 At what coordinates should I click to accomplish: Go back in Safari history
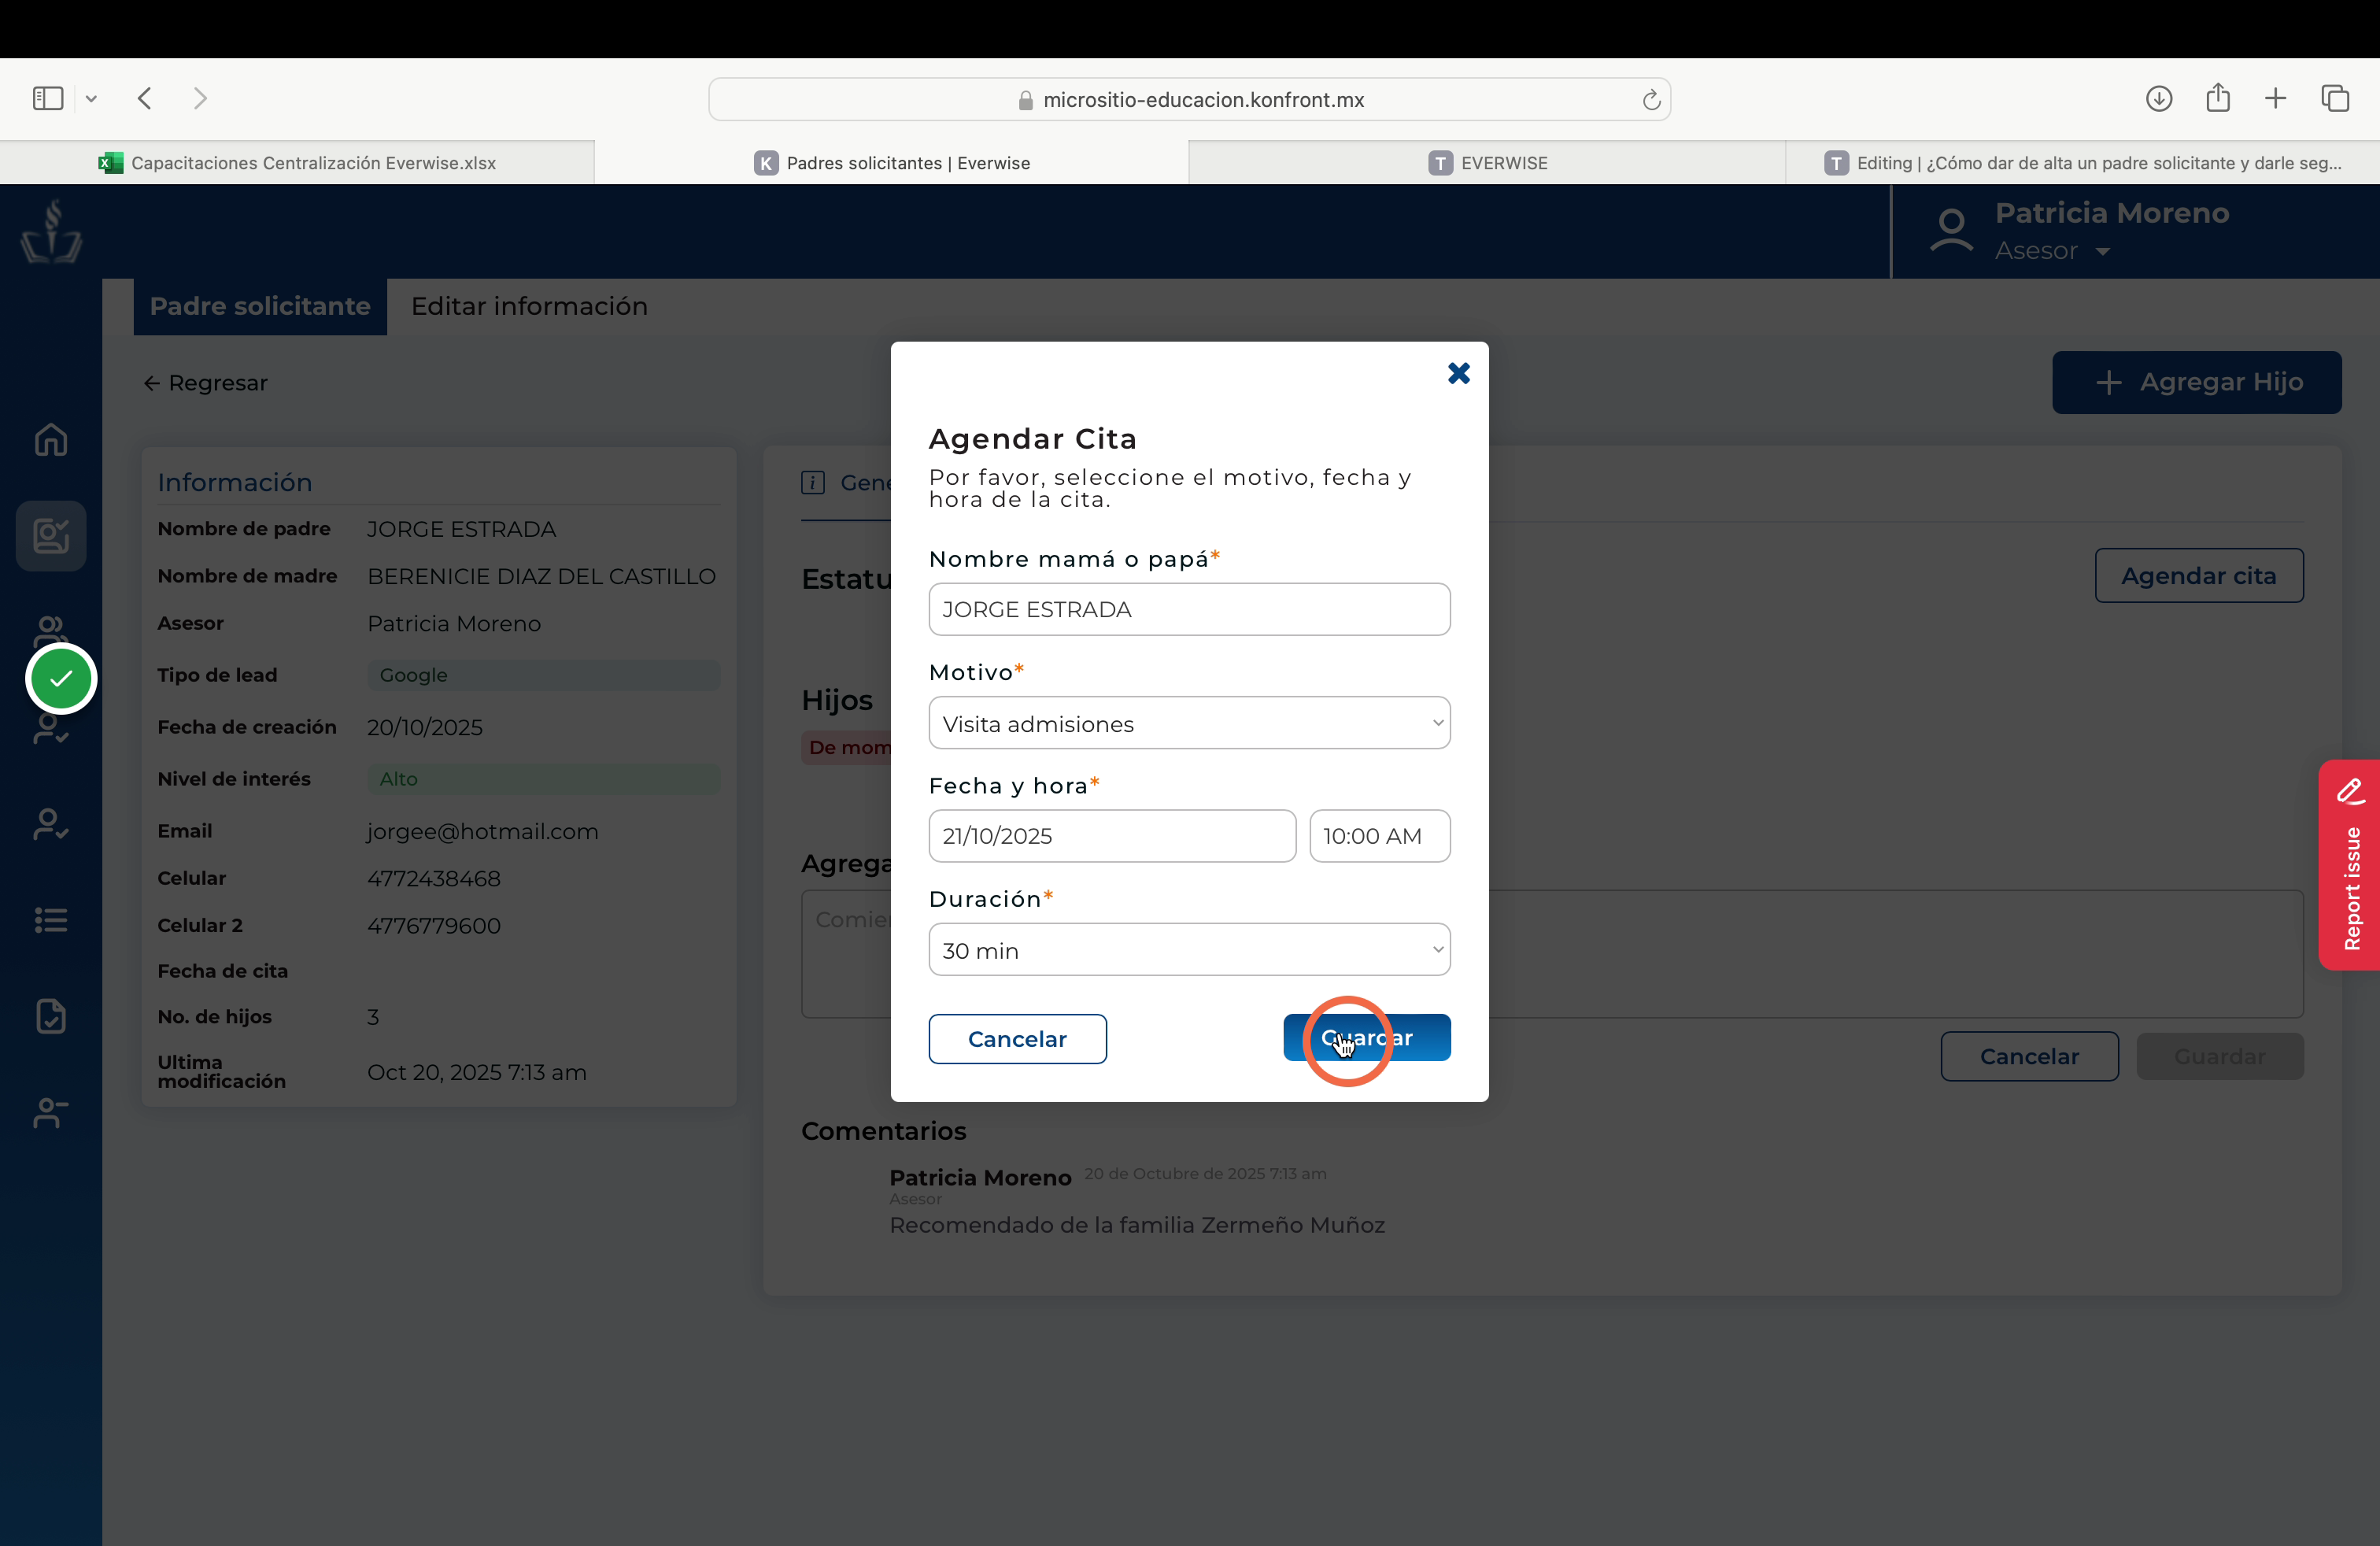point(145,98)
